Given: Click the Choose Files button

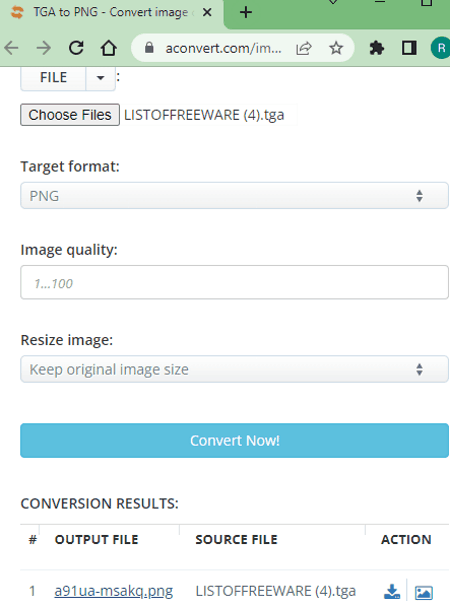Looking at the screenshot, I should tap(70, 115).
